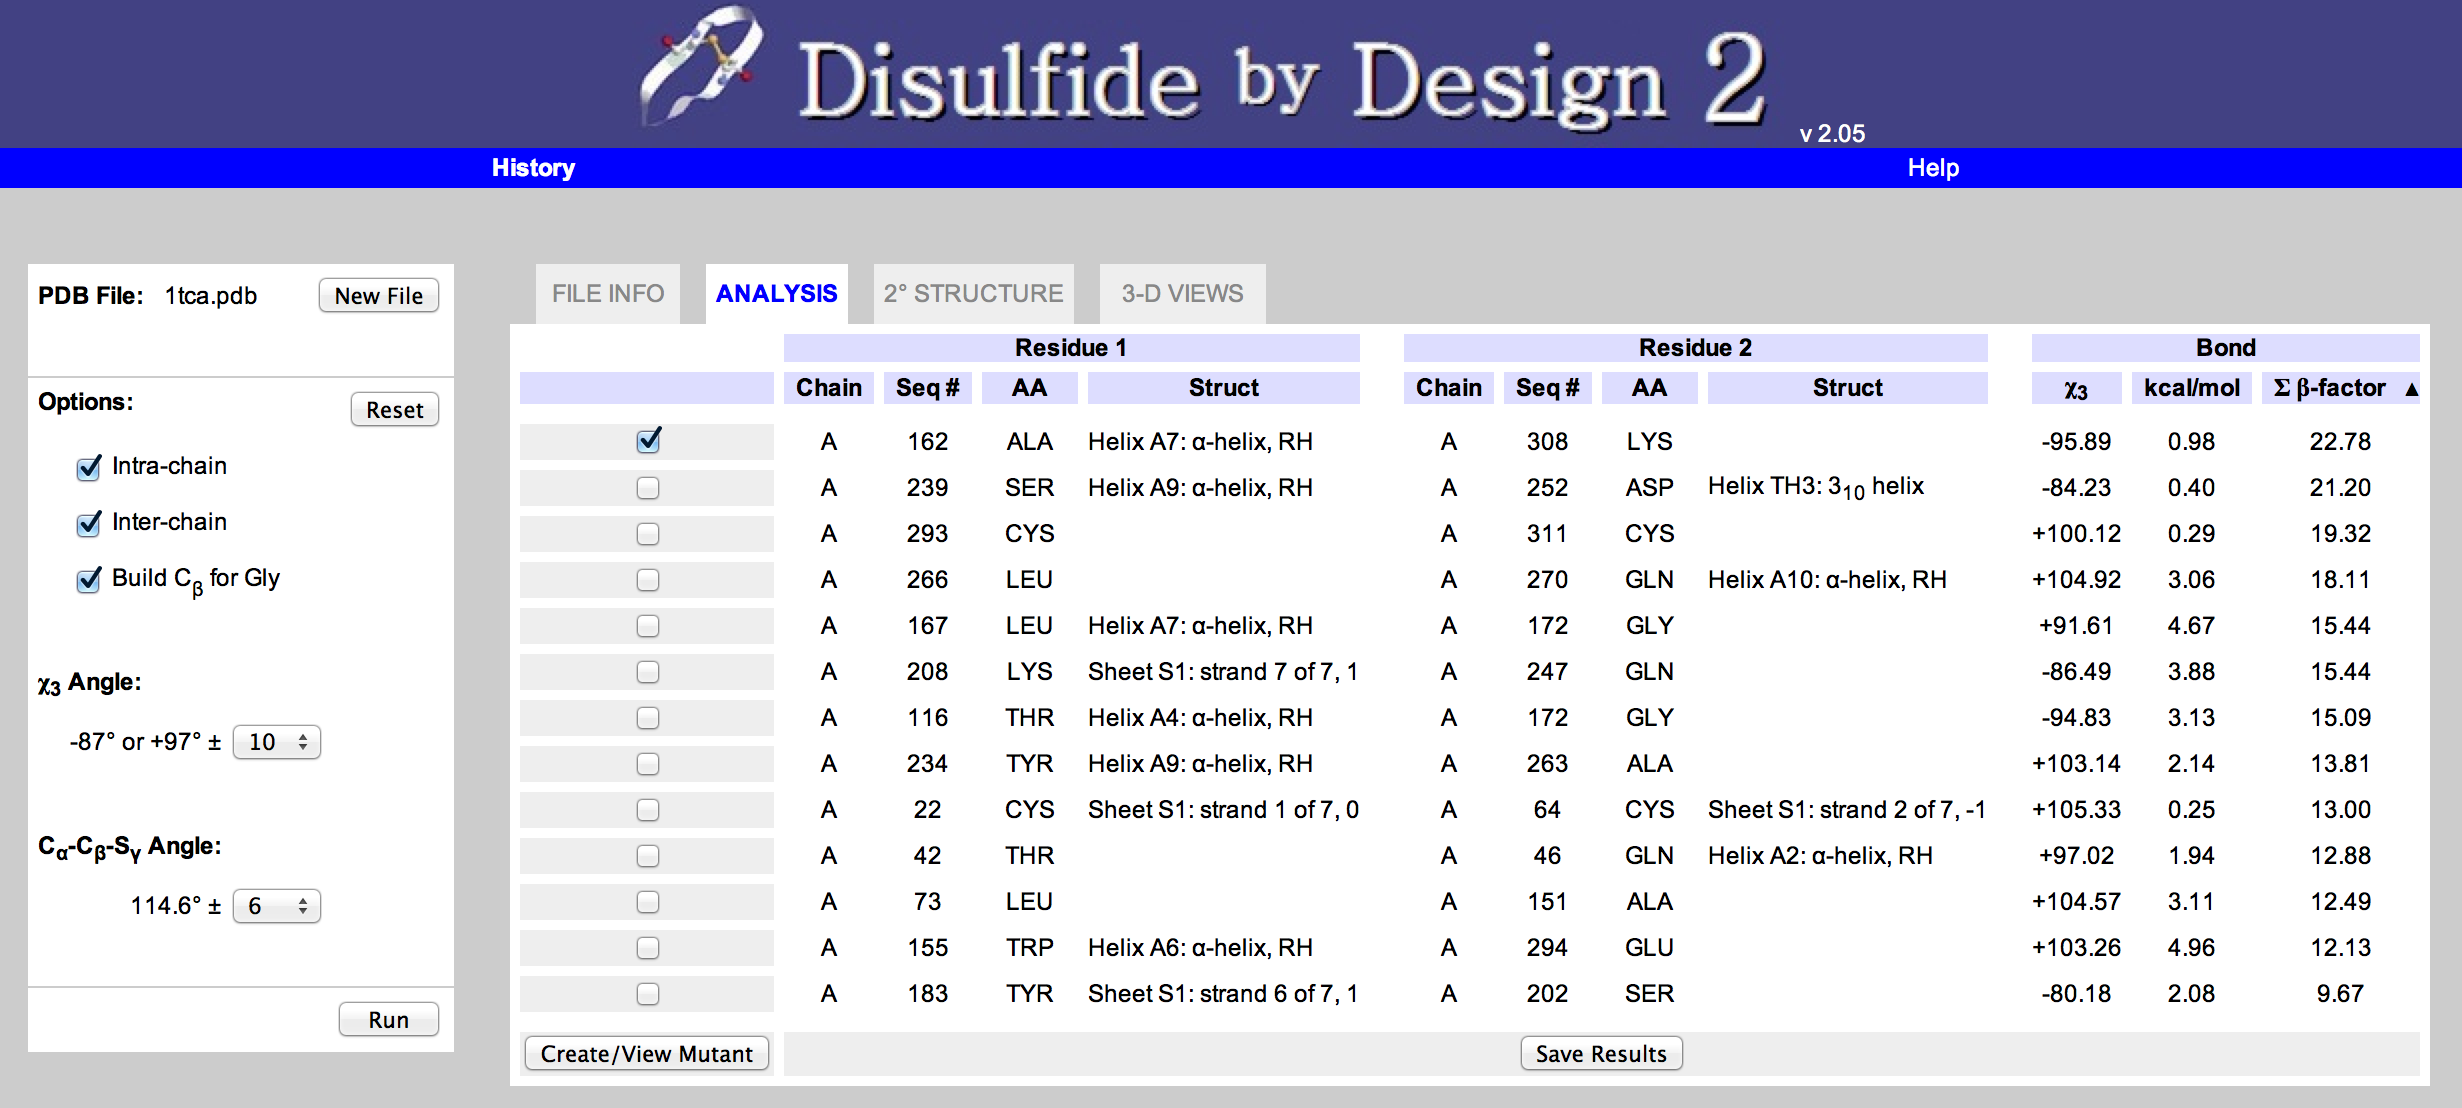This screenshot has width=2462, height=1108.
Task: Uncheck the Intra-chain option
Action: tap(89, 467)
